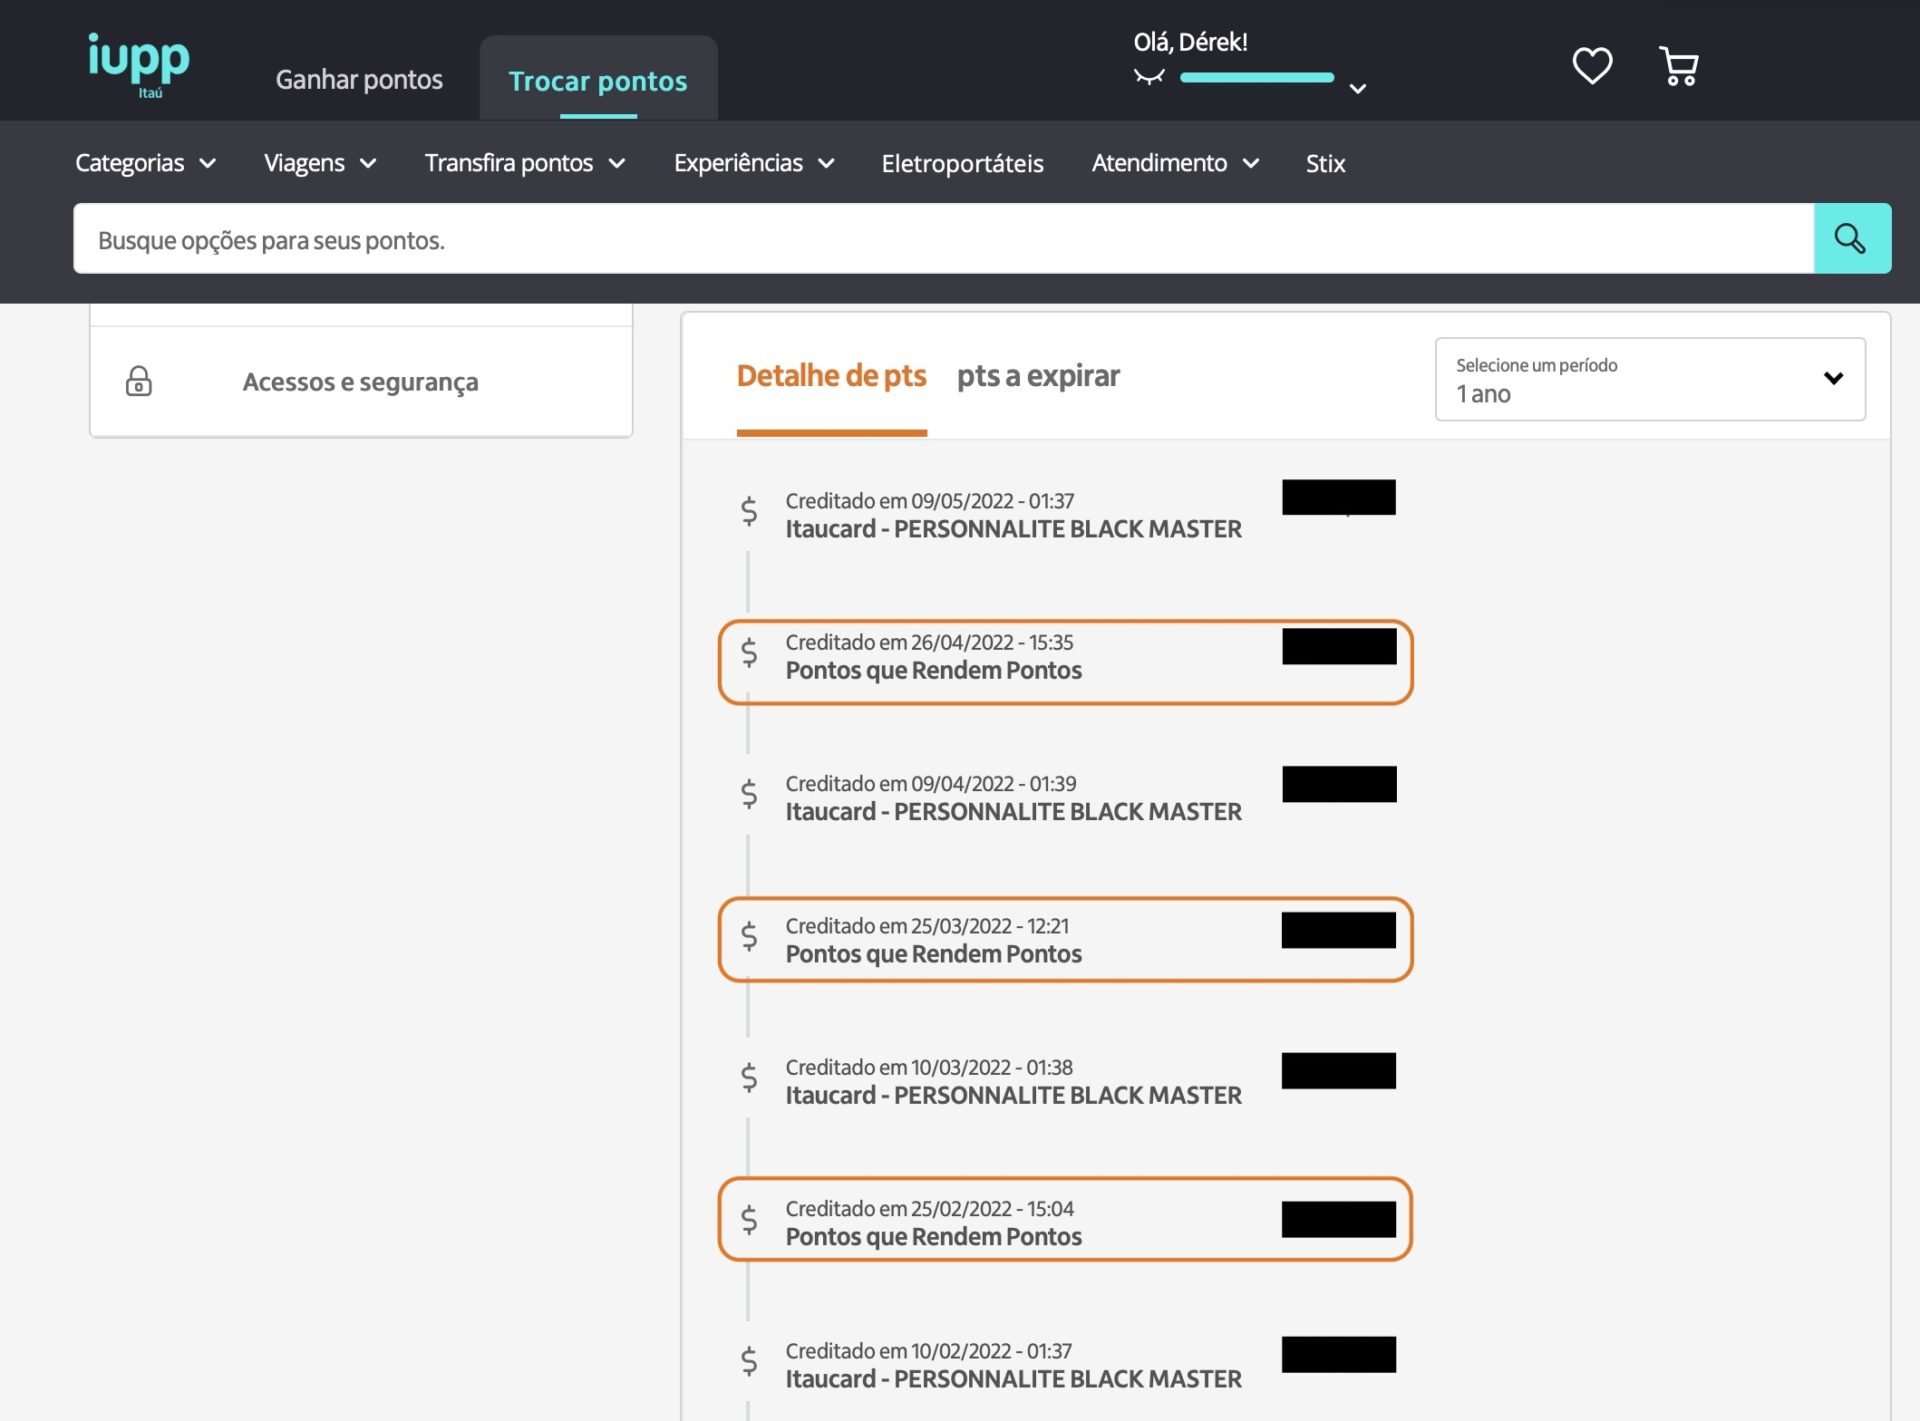
Task: Open the favorites heart icon
Action: [1592, 66]
